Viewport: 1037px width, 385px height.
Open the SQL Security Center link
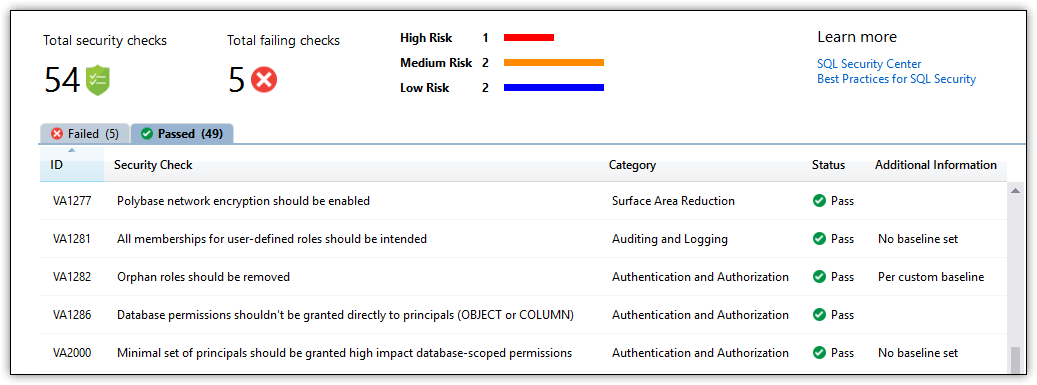869,64
